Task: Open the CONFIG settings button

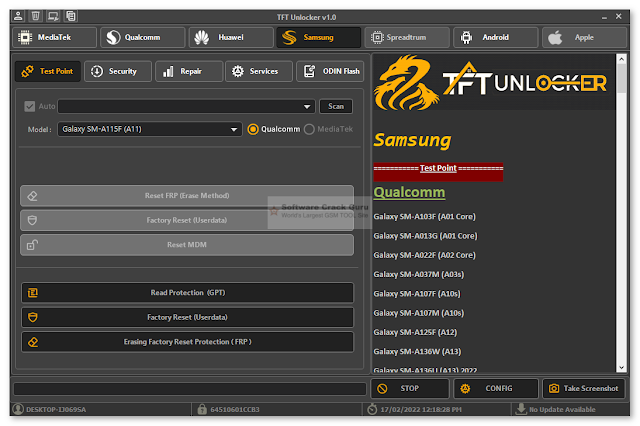Action: point(496,388)
